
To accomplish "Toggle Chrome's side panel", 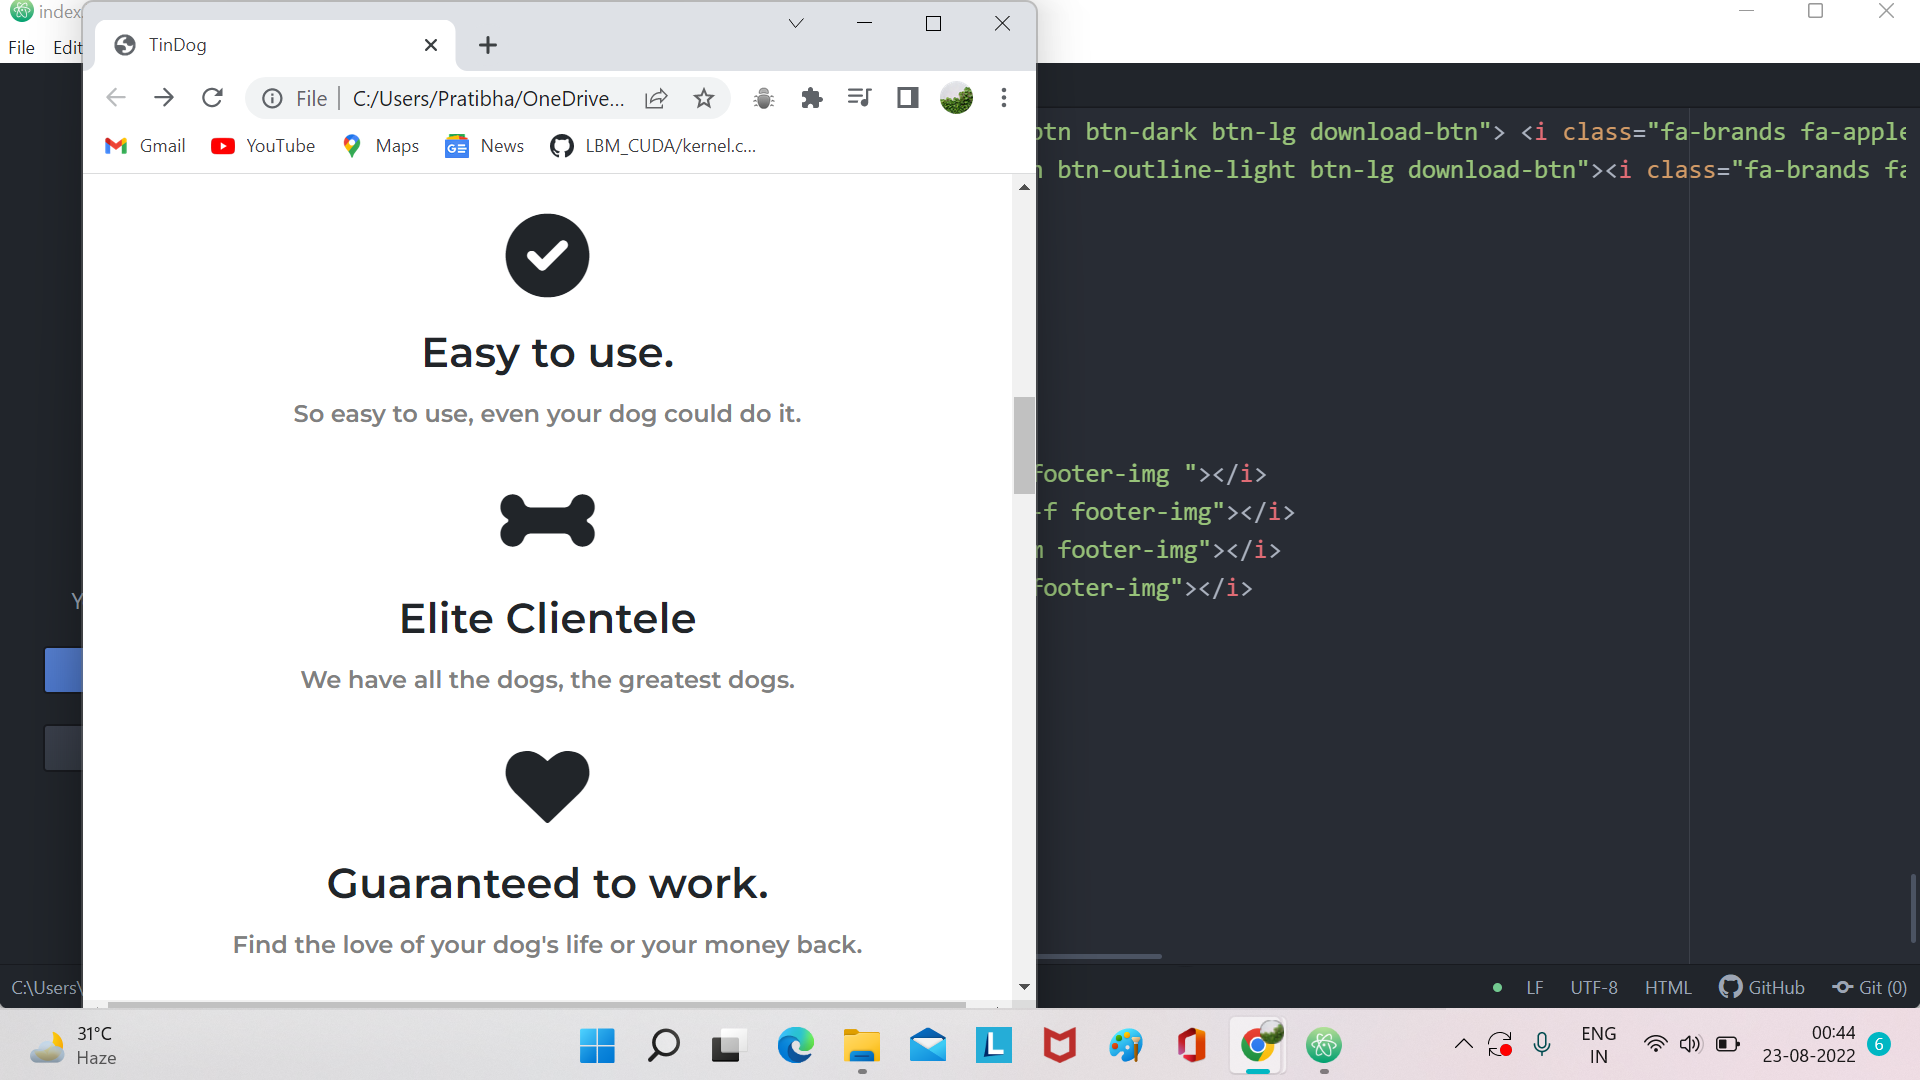I will click(x=907, y=97).
